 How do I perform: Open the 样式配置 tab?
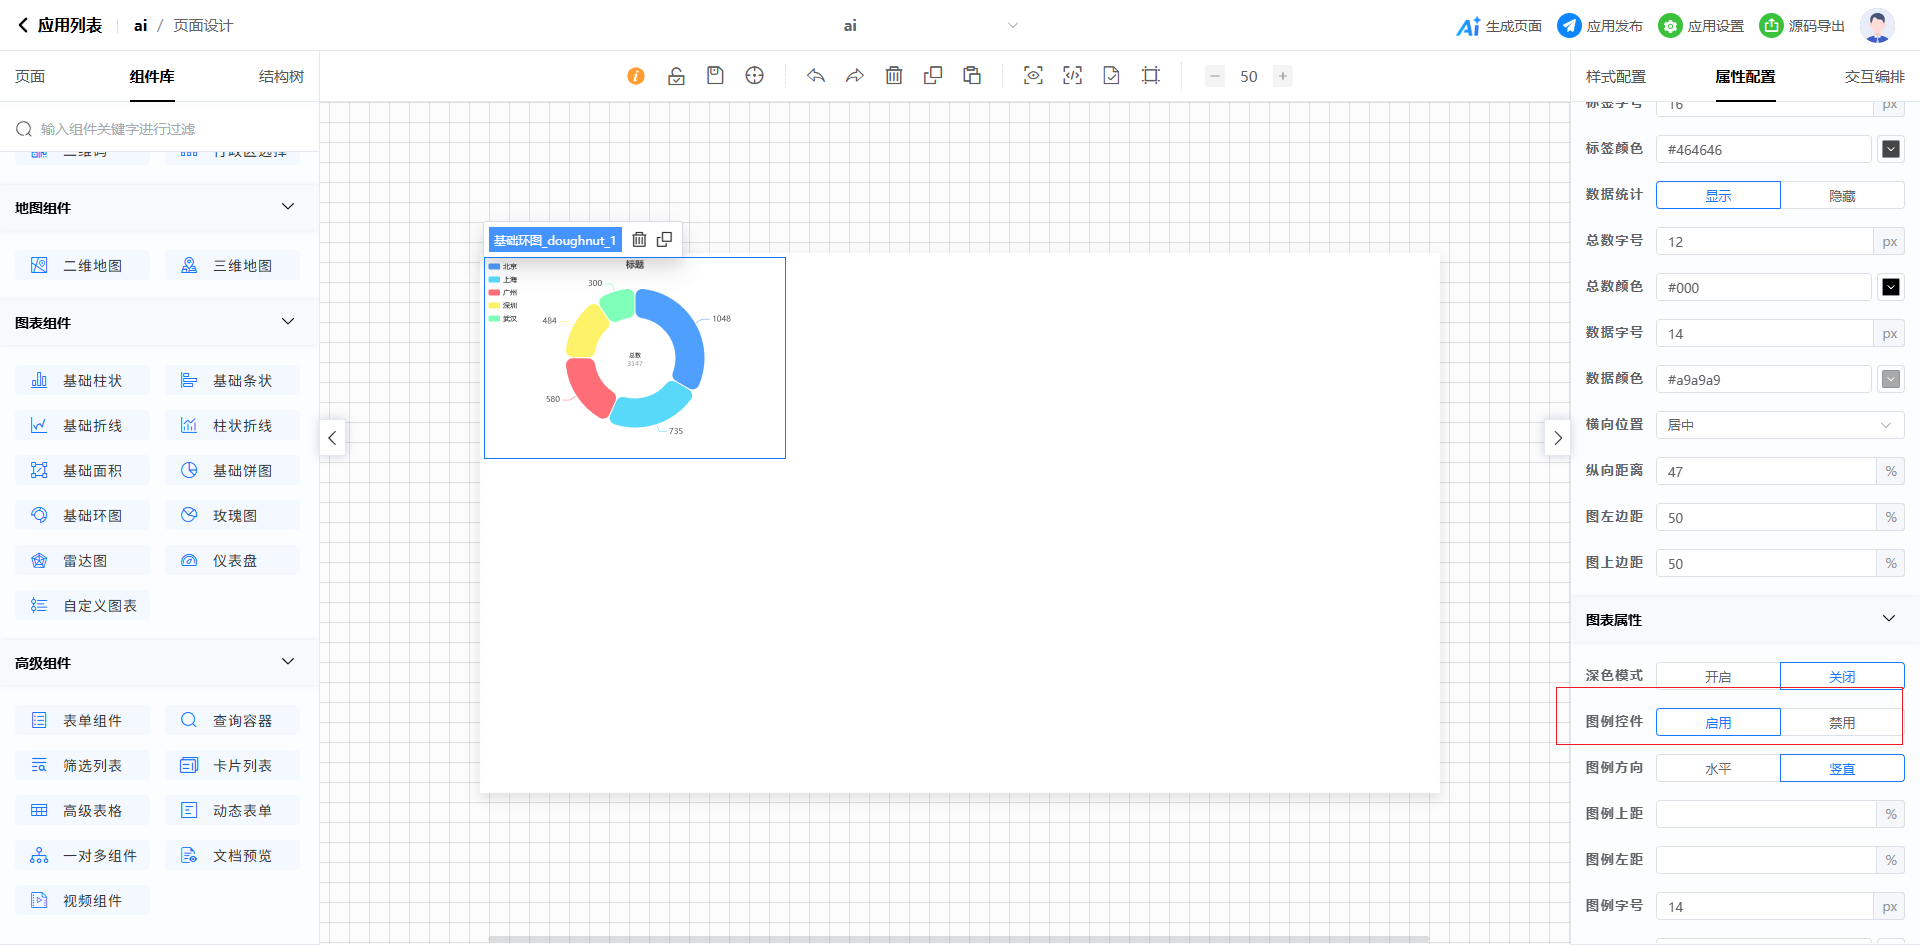pos(1615,77)
